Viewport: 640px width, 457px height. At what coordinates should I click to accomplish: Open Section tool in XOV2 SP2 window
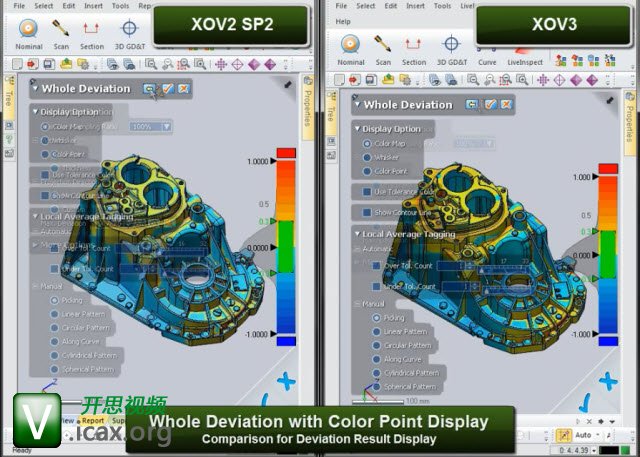point(91,34)
